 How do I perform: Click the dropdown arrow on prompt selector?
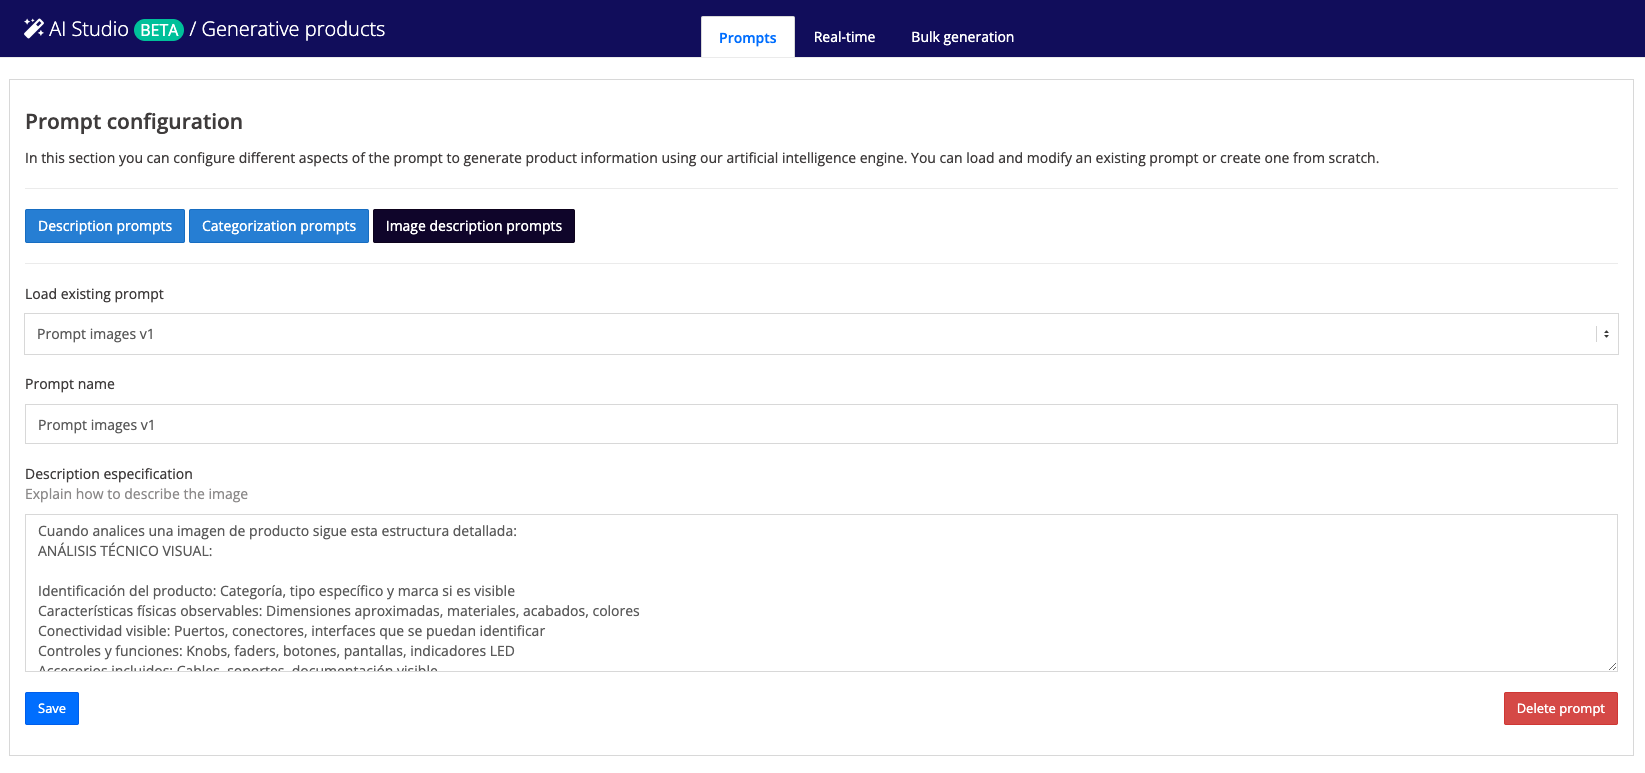[1606, 334]
